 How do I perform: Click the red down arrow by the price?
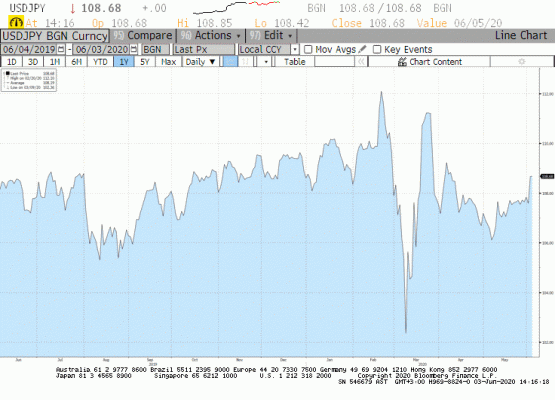pos(73,8)
